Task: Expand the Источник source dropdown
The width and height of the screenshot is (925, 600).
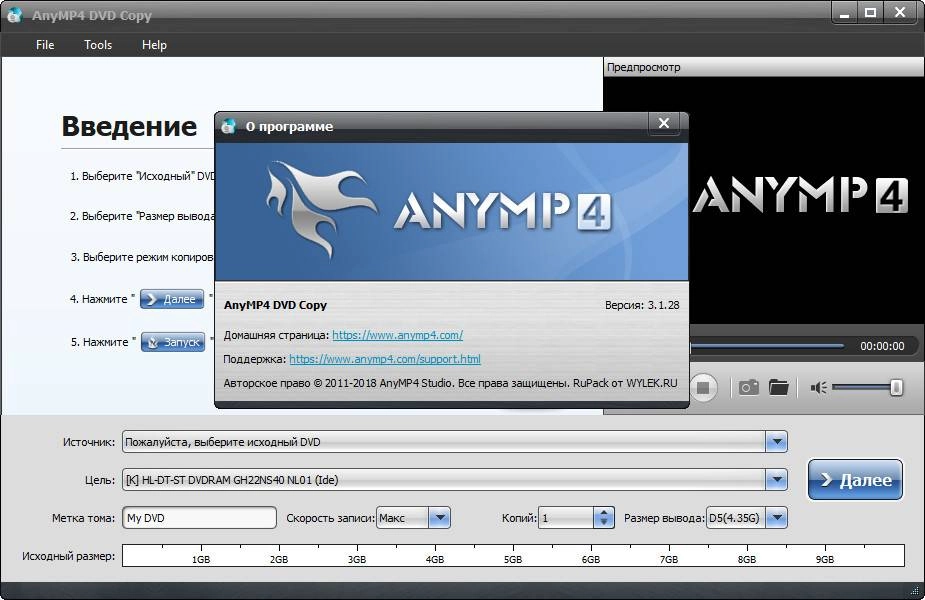Action: click(x=777, y=442)
